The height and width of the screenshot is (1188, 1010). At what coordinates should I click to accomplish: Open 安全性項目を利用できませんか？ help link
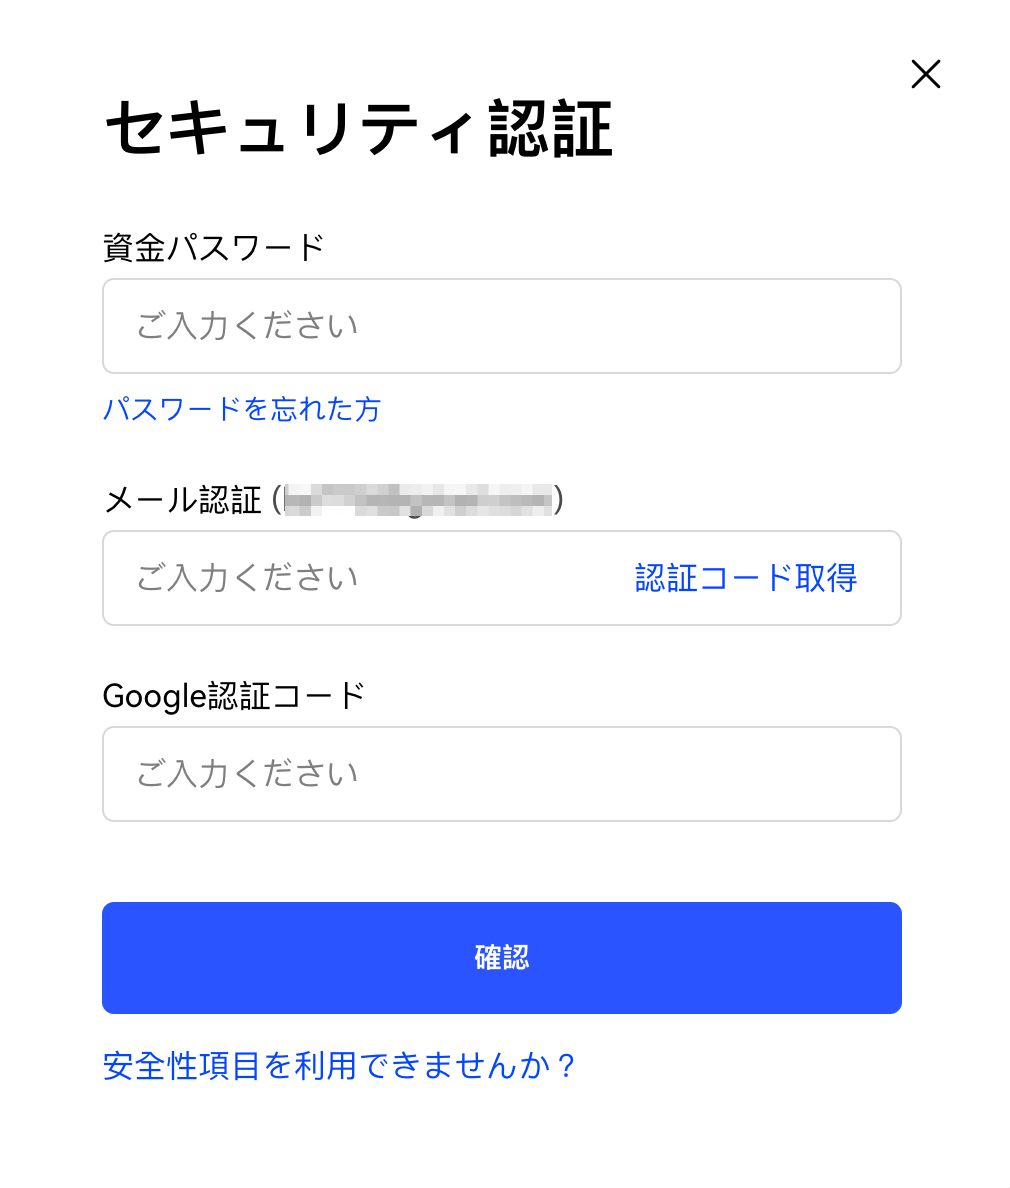(x=339, y=1066)
